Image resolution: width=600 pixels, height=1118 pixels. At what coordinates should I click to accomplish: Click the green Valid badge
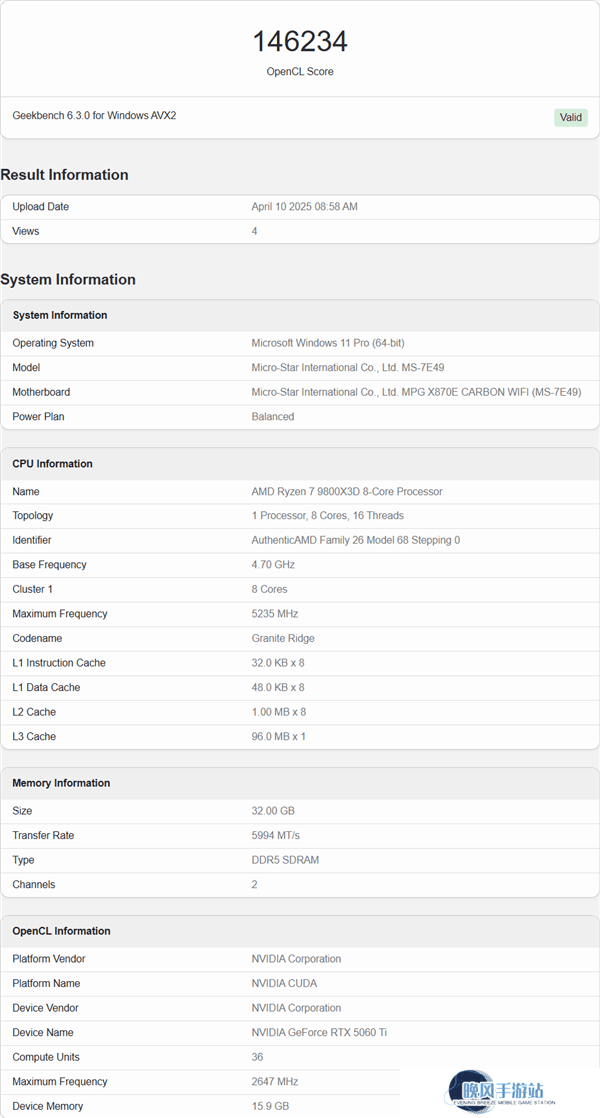click(571, 118)
